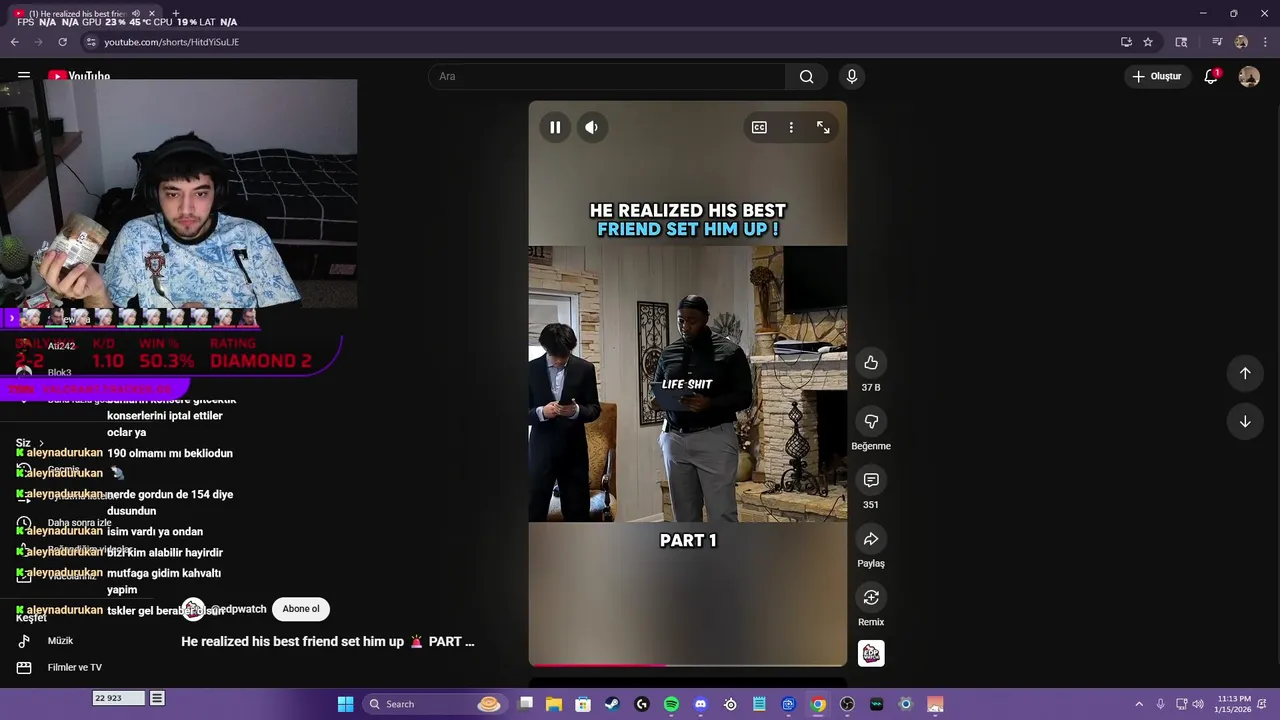Open a new Chrome tab
Screen dimensions: 1280x720
click(x=176, y=14)
